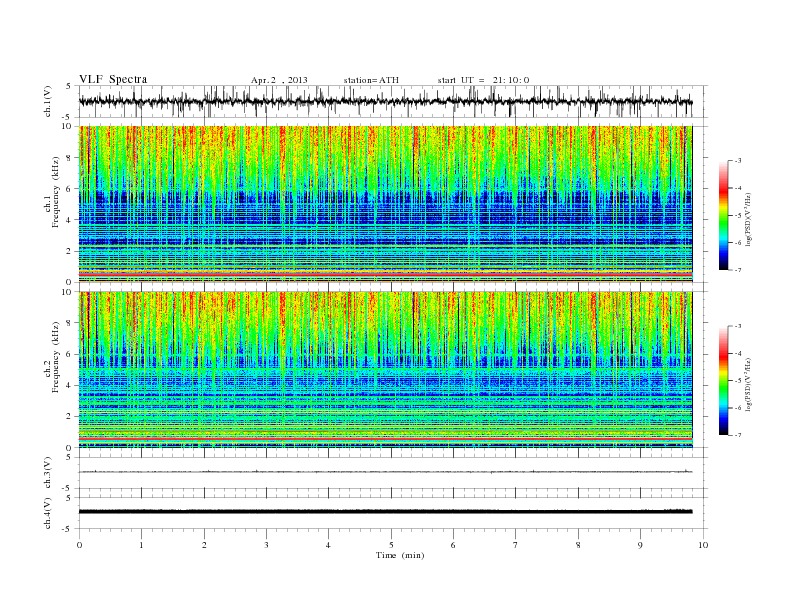Click the ch.4(V) axis label
Image resolution: width=792 pixels, height=612 pixels.
[x=48, y=513]
